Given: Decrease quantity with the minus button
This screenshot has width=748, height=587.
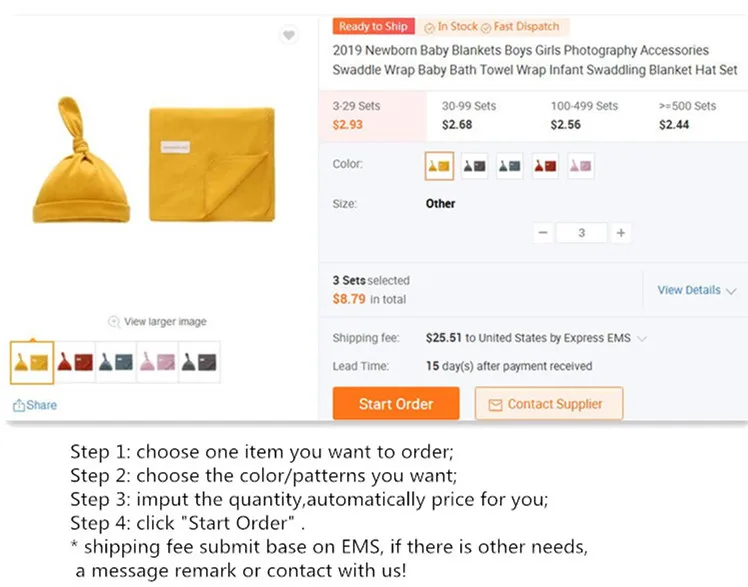Looking at the screenshot, I should 543,233.
